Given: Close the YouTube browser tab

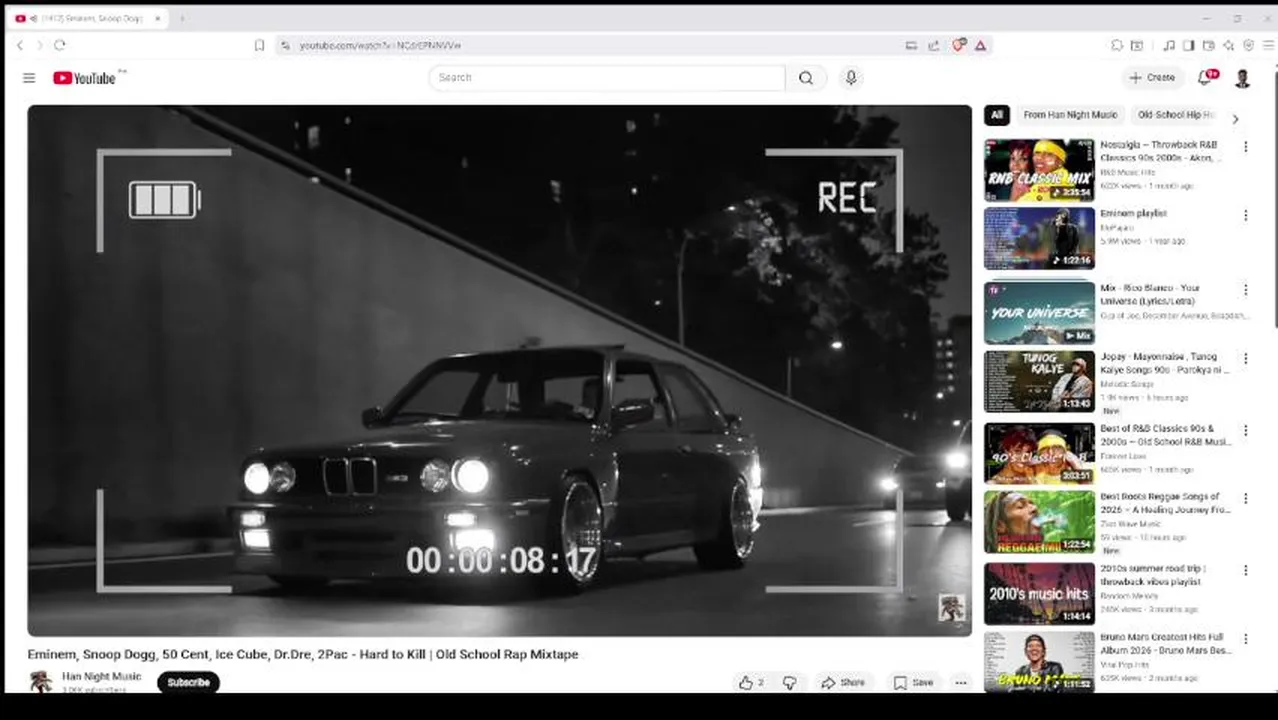Looking at the screenshot, I should (x=157, y=18).
